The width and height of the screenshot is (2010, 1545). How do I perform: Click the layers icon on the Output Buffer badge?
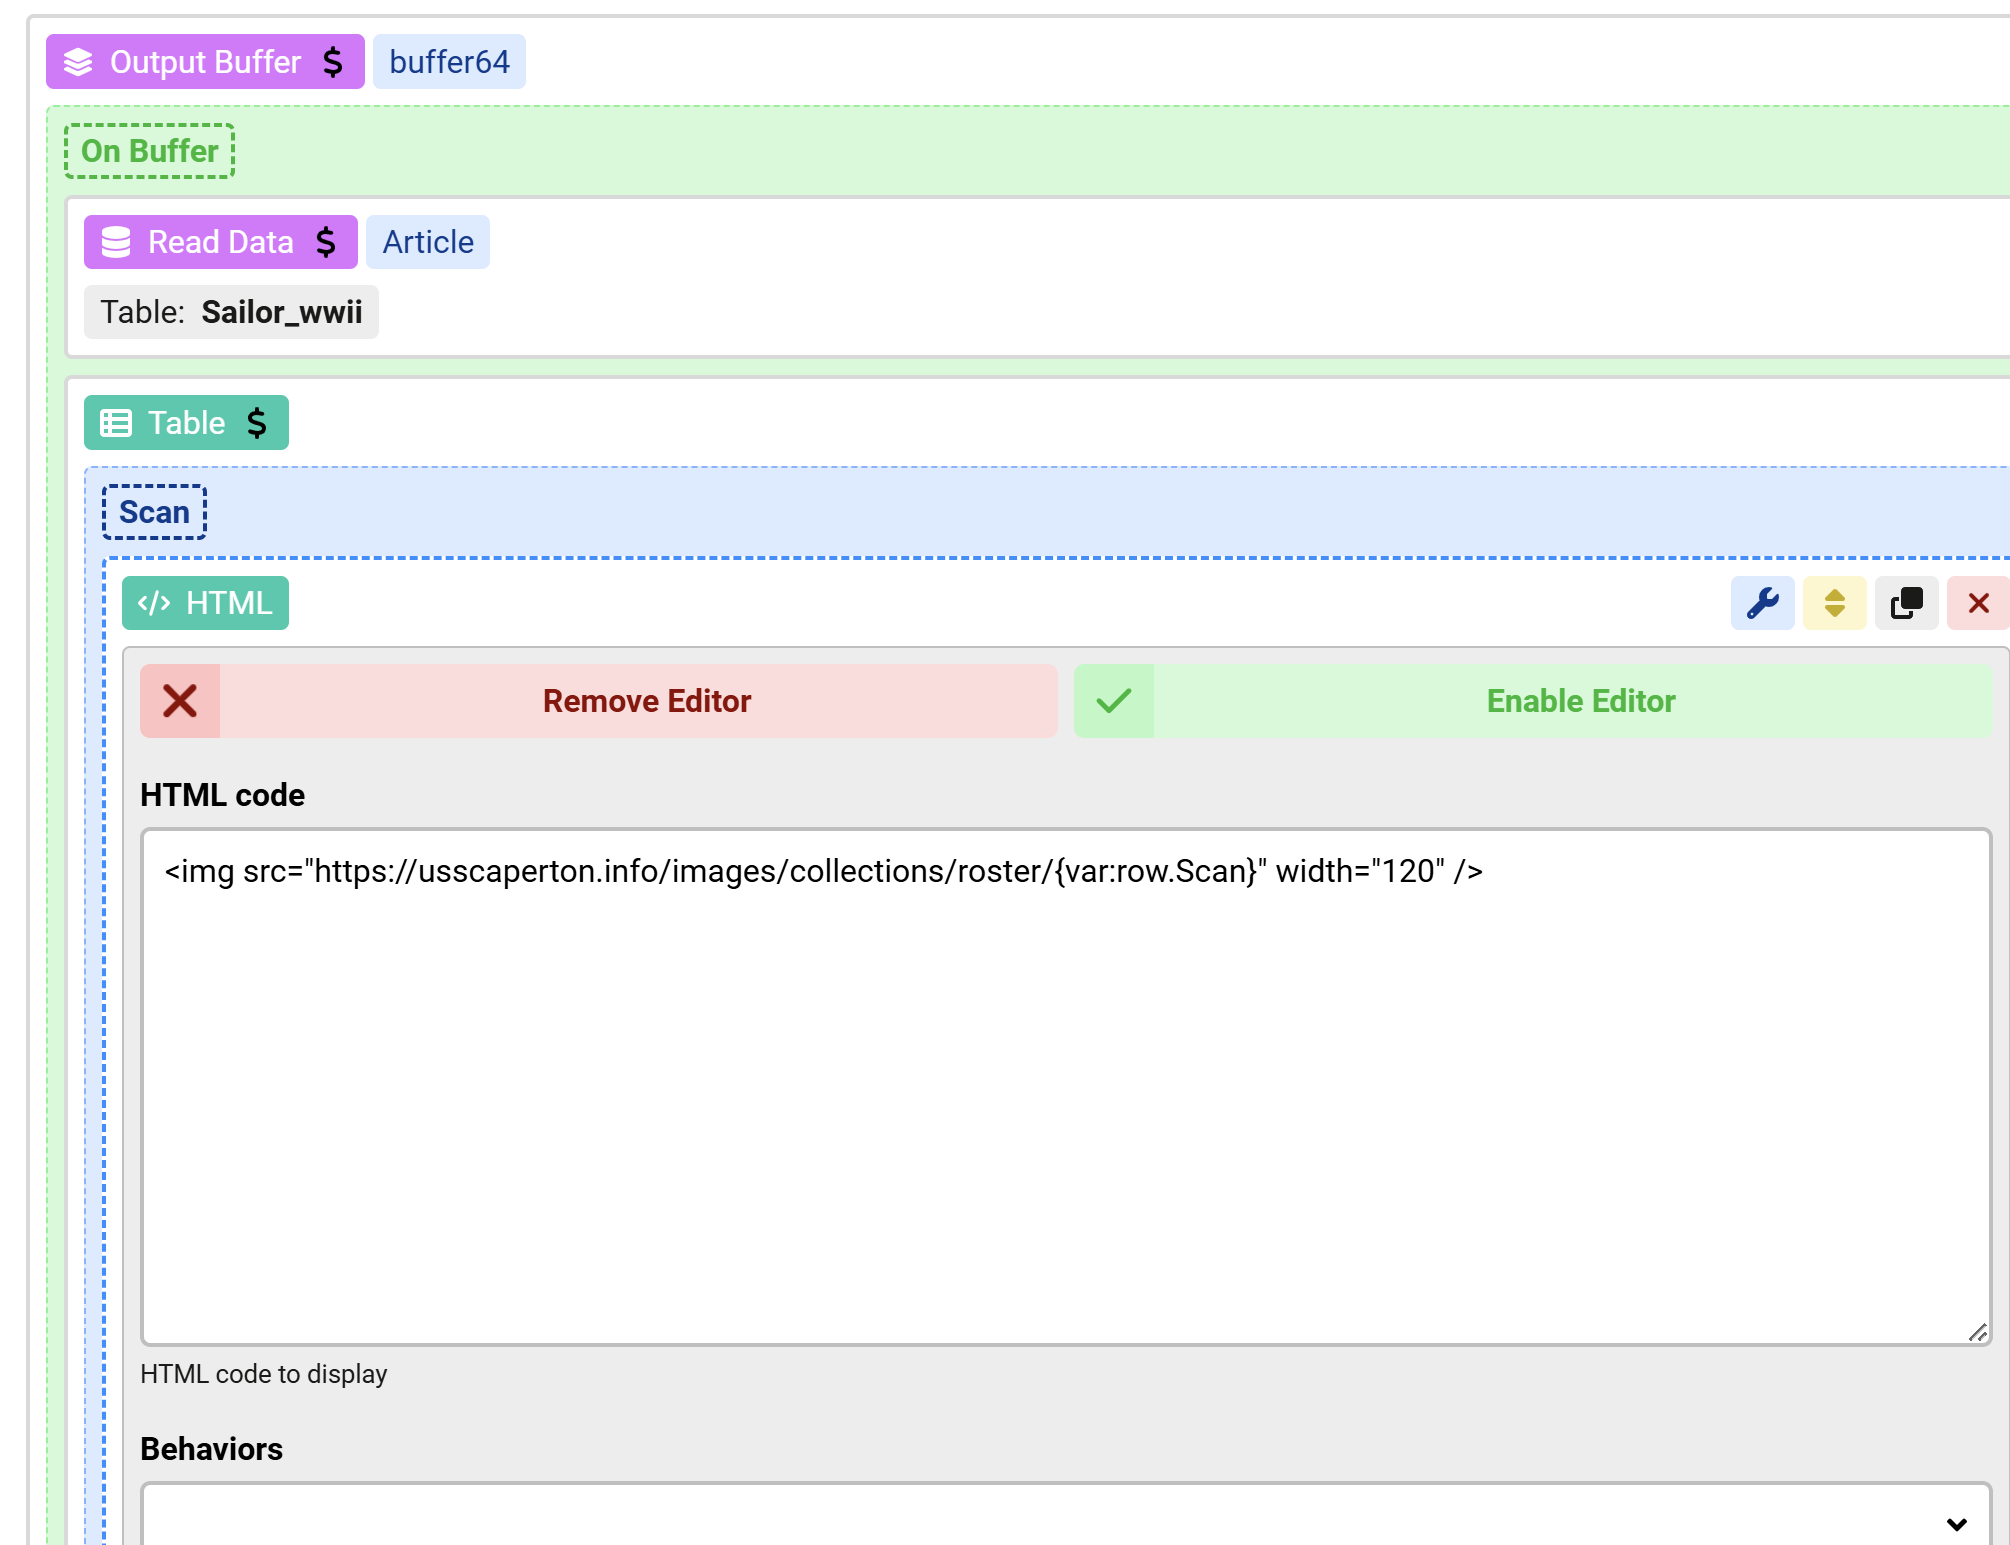(x=78, y=61)
